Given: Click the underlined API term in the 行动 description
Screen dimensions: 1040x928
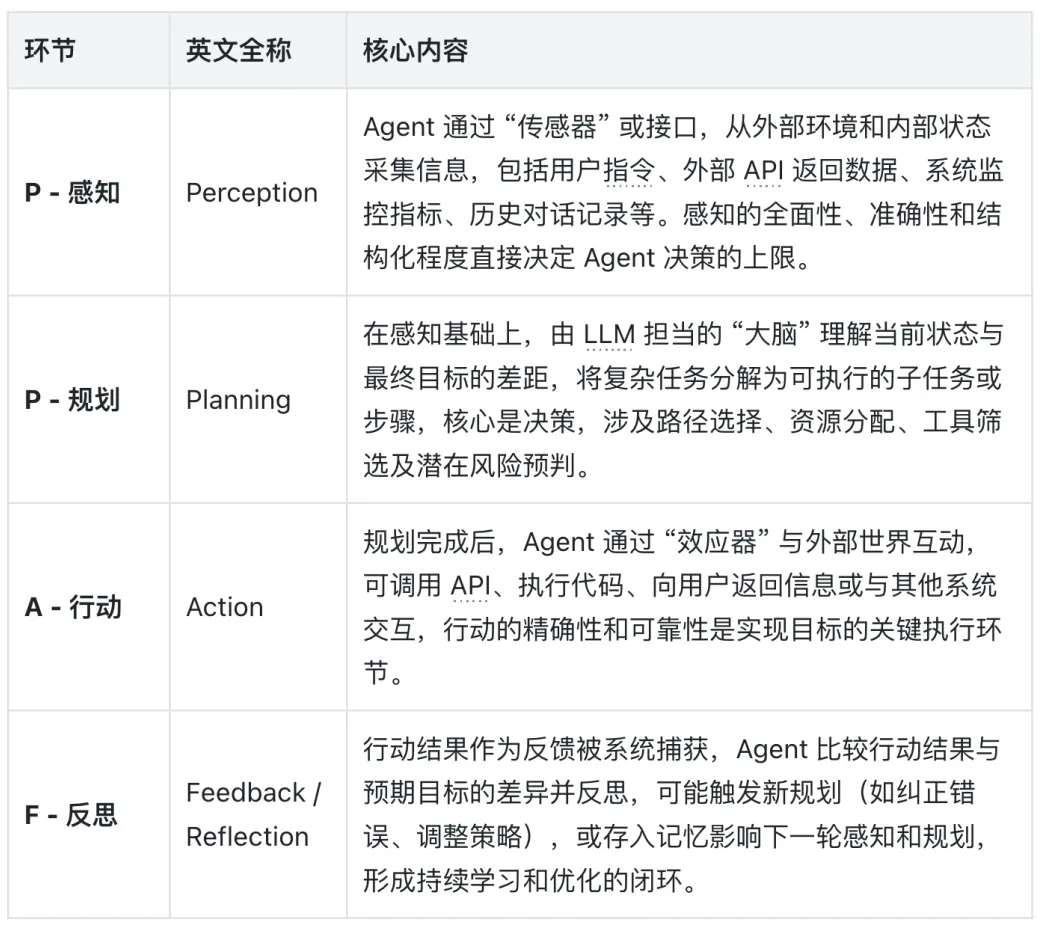Looking at the screenshot, I should [469, 585].
